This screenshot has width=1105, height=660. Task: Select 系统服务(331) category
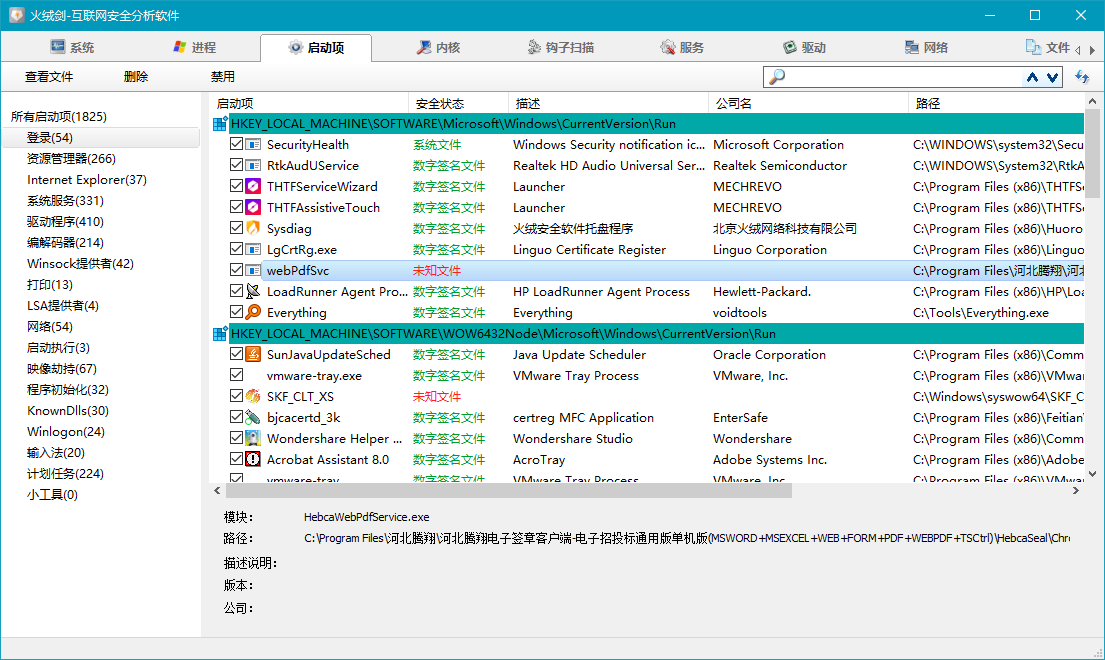pyautogui.click(x=65, y=201)
